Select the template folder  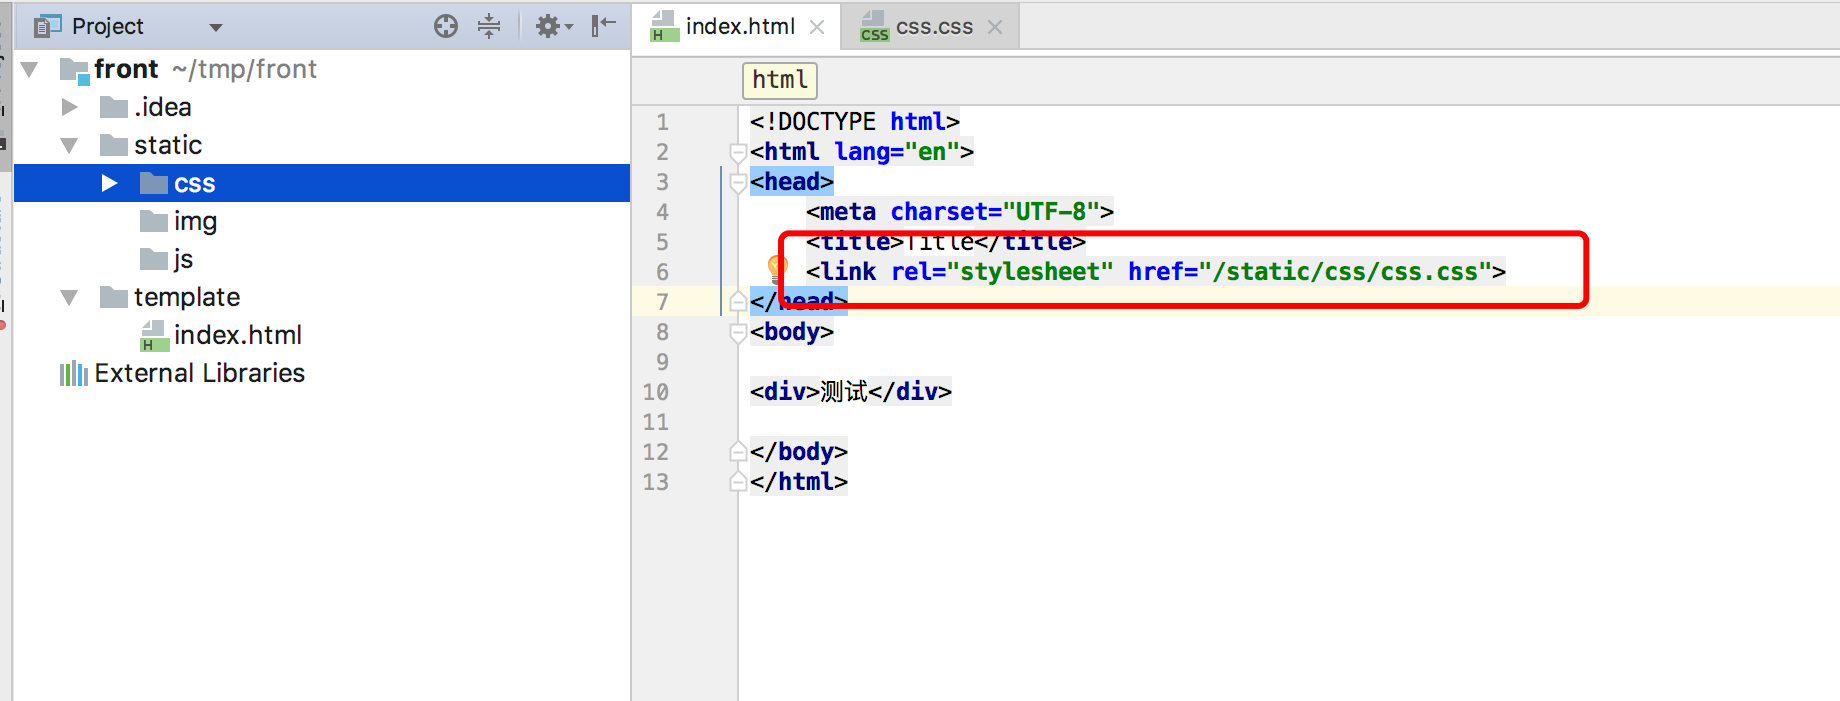click(170, 297)
